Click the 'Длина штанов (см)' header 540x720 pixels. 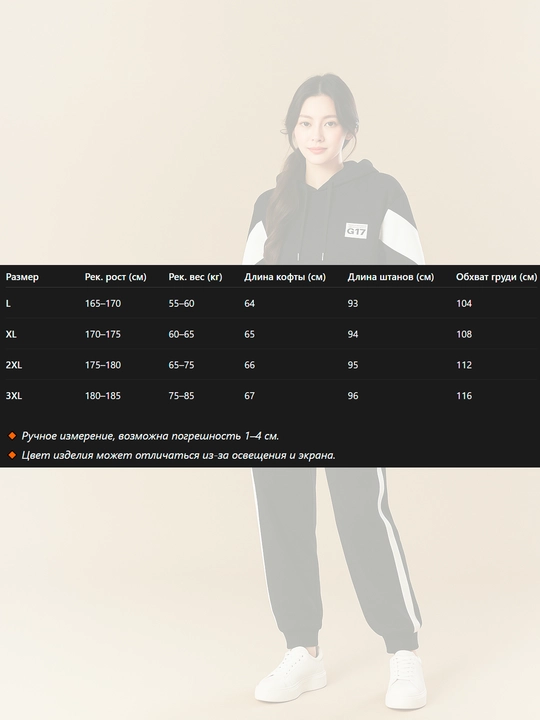[x=390, y=277]
